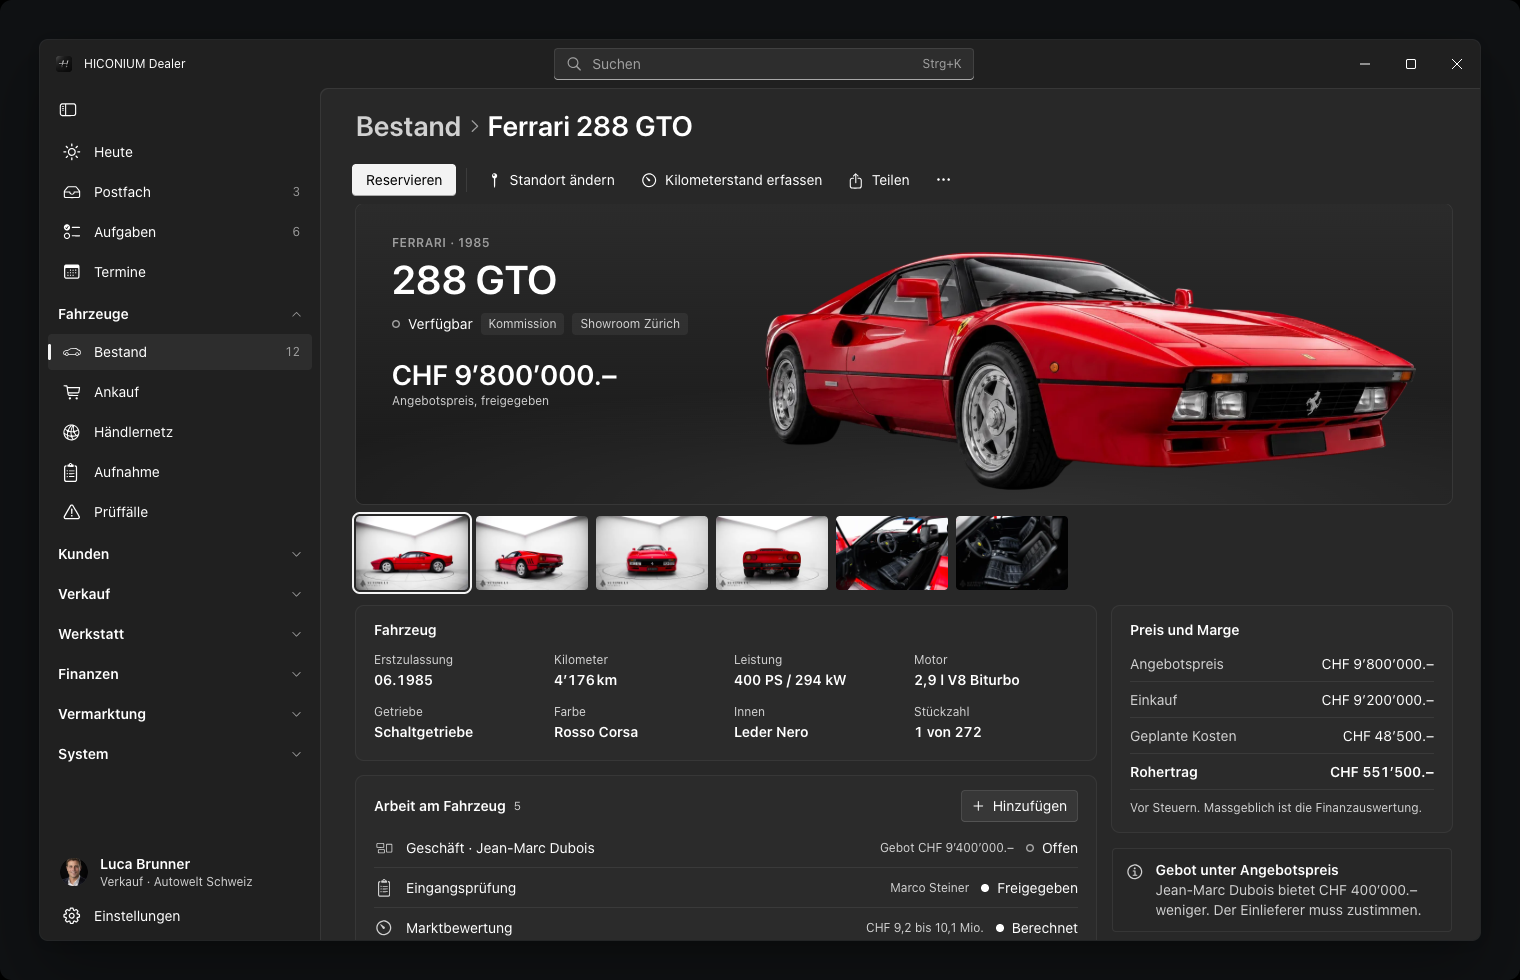Open the Händlernetz globe icon
Viewport: 1520px width, 980px height.
click(72, 432)
